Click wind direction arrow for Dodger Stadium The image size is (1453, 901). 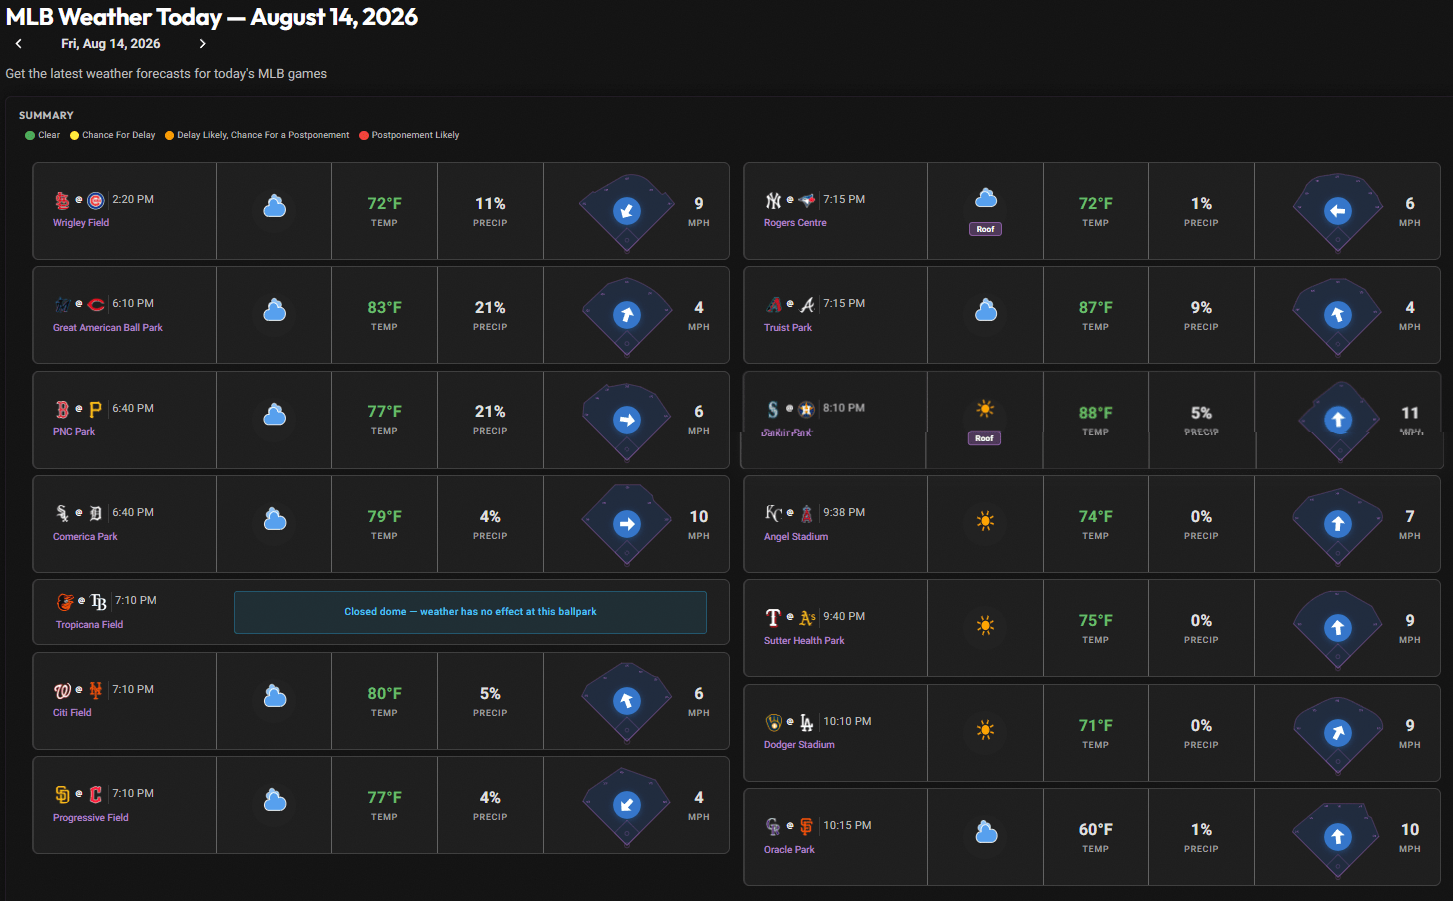1338,733
